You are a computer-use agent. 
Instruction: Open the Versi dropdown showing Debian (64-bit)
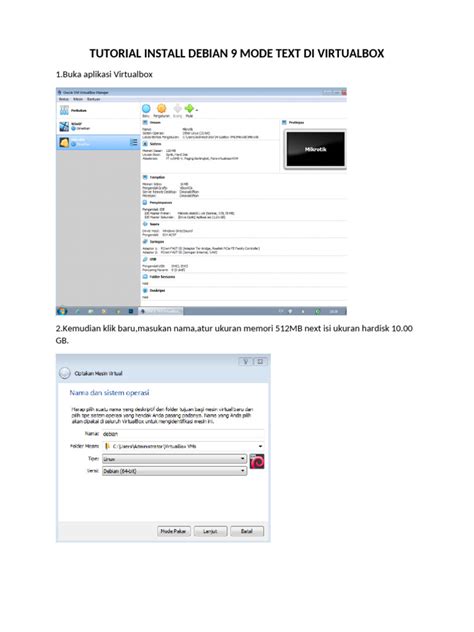[174, 471]
